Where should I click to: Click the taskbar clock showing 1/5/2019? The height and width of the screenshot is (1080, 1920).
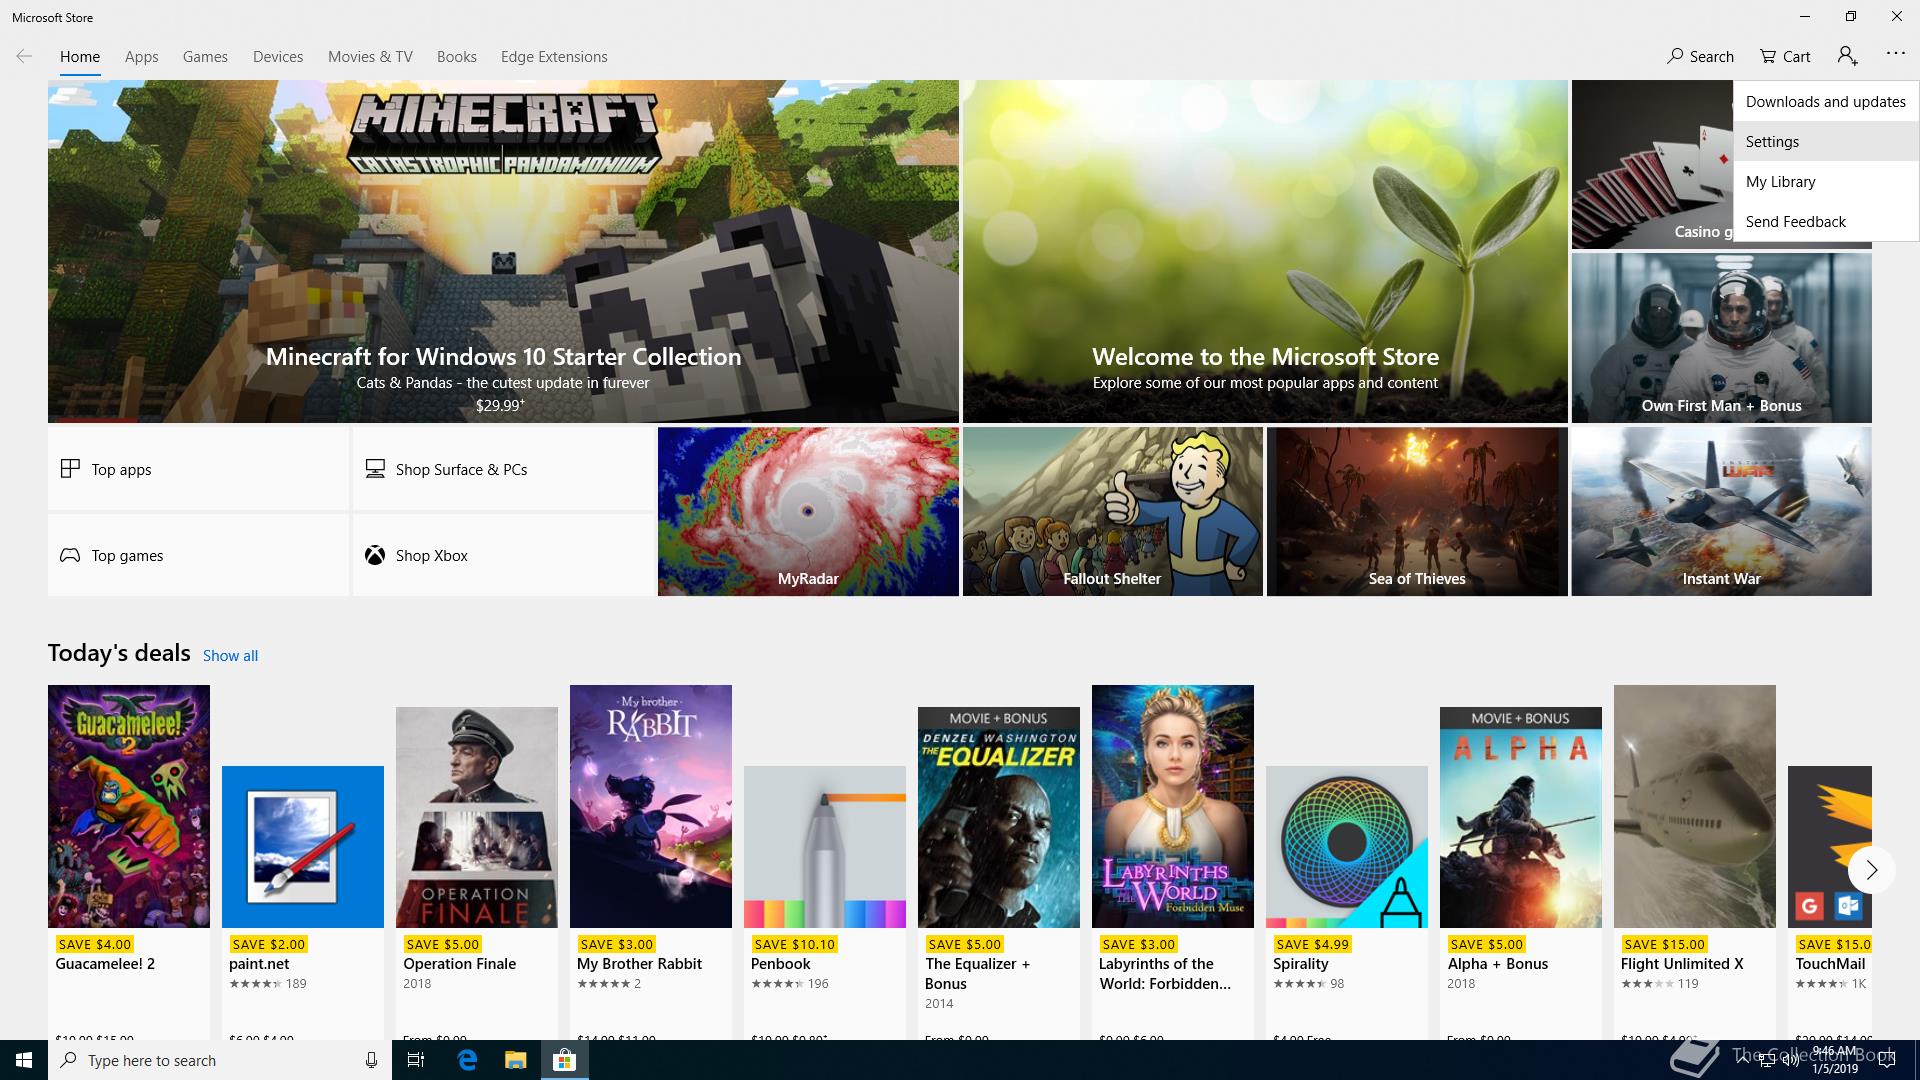(x=1835, y=1060)
